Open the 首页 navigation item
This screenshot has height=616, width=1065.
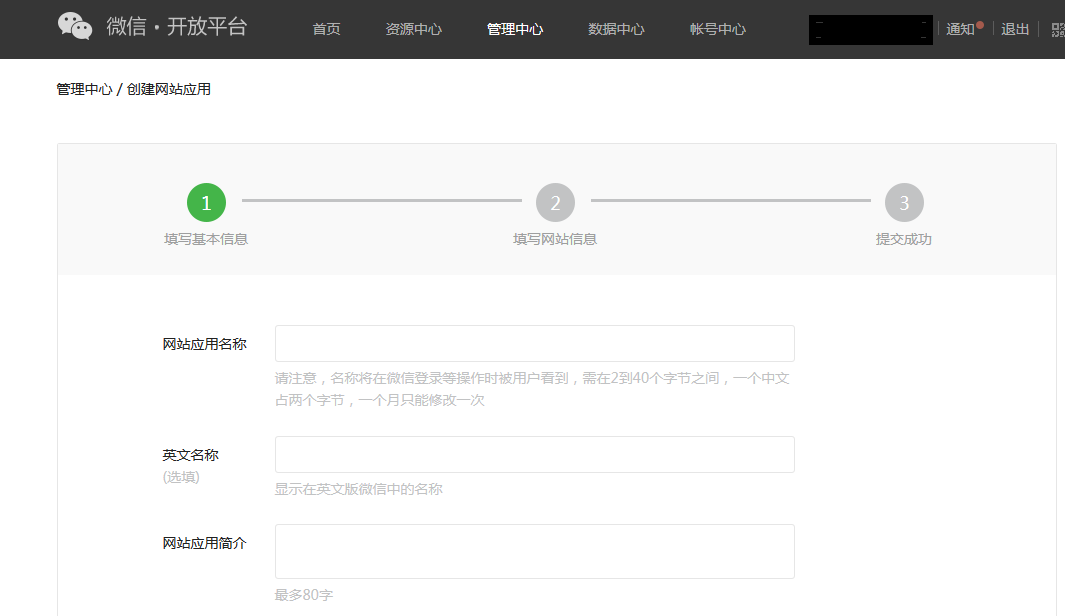coord(326,29)
